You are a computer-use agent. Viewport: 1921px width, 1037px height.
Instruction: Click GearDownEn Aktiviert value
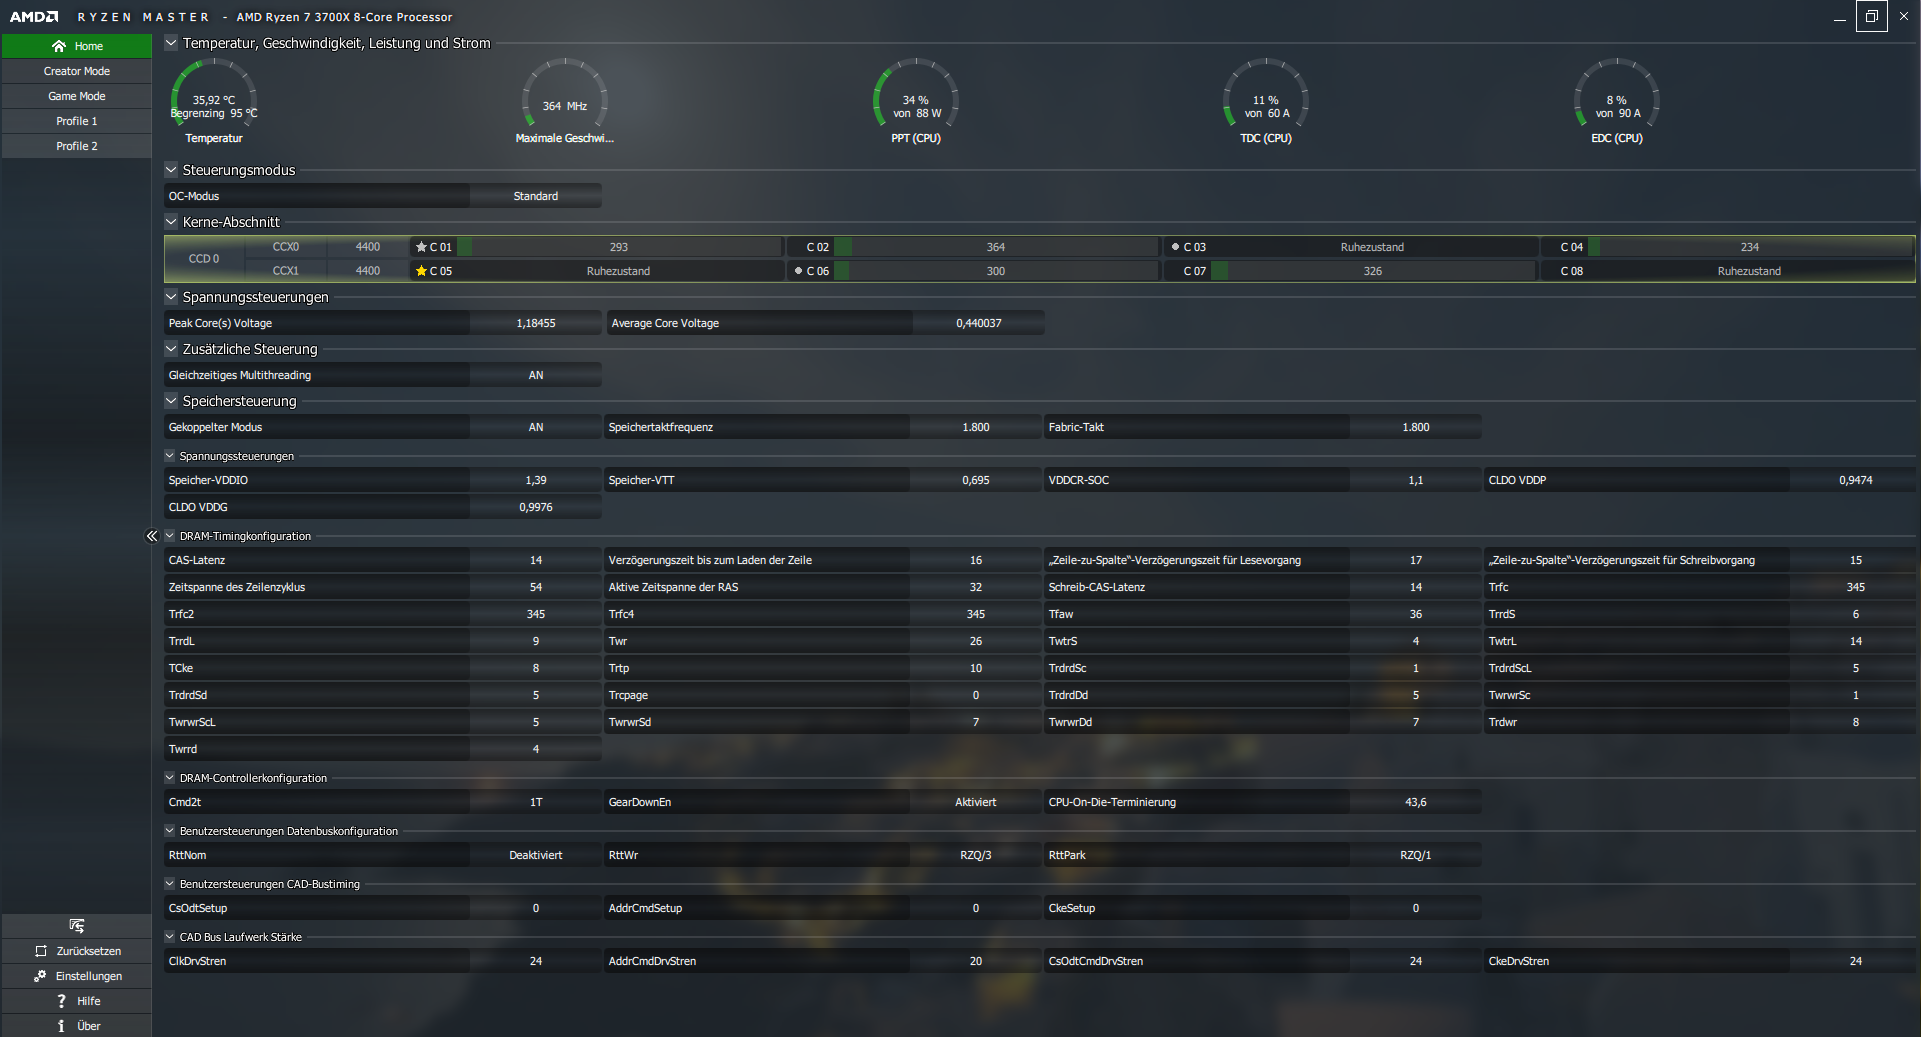pyautogui.click(x=976, y=802)
